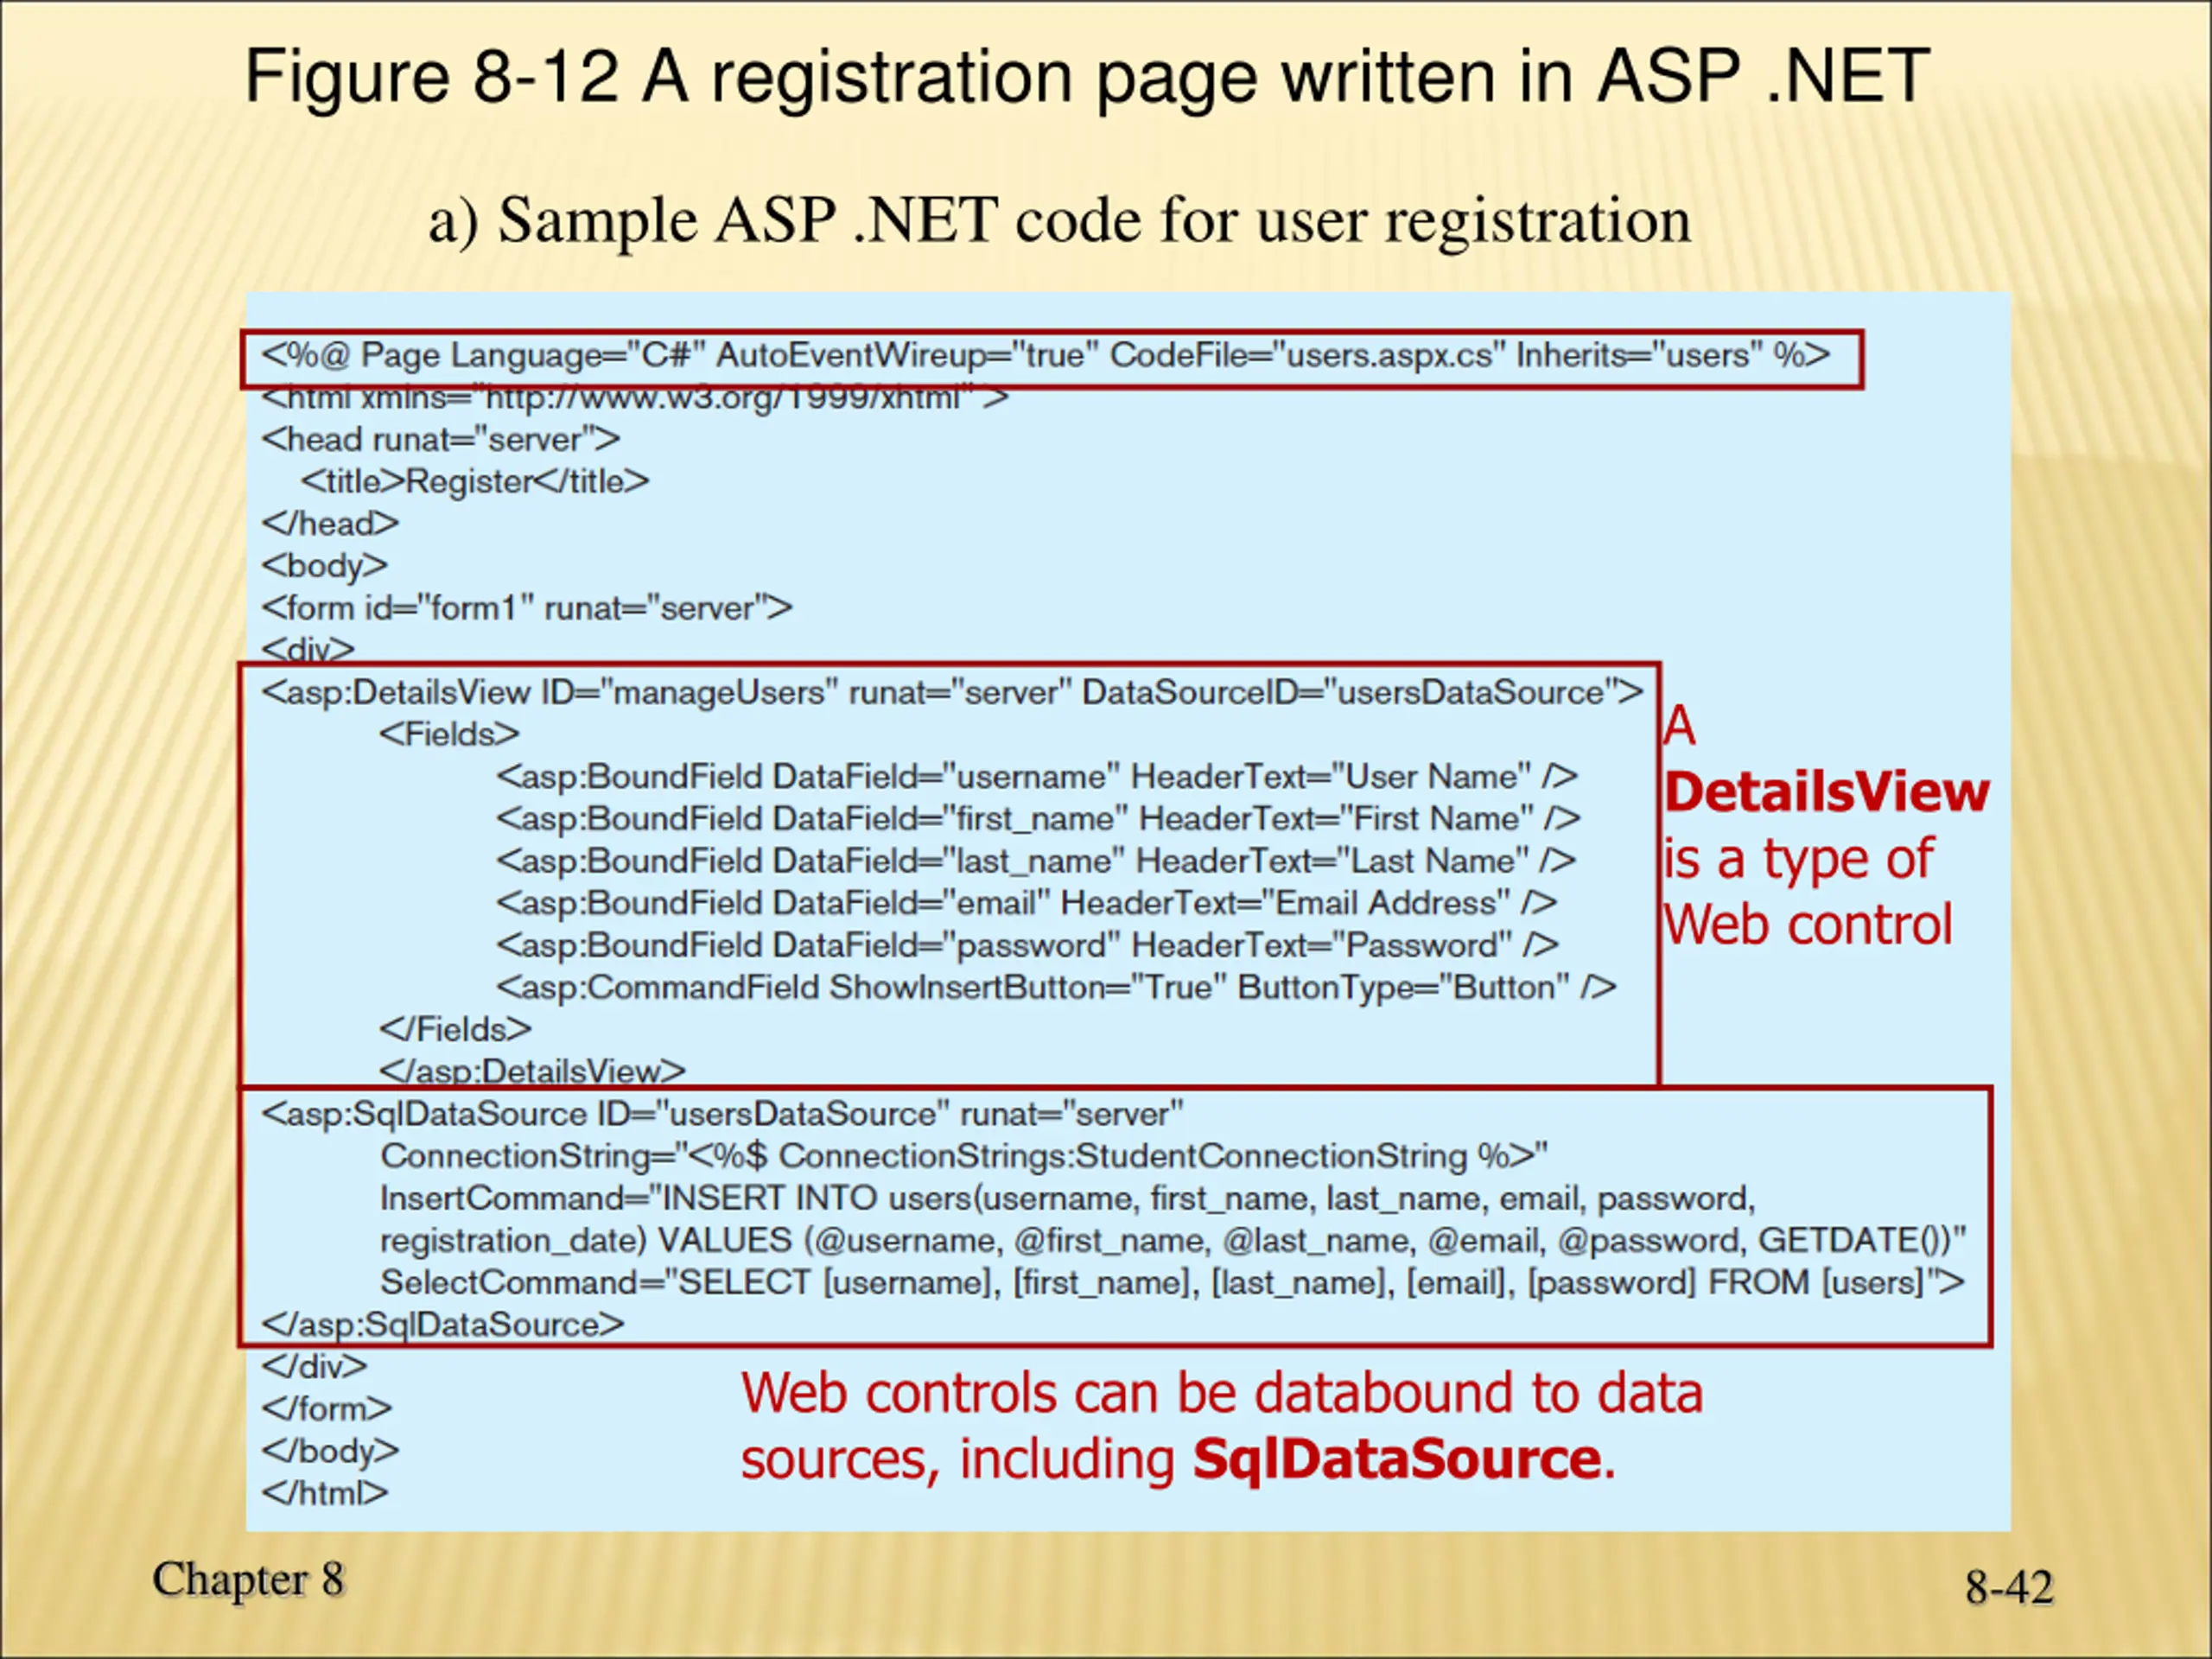Click the BoundField line with DataField="last_name"
The image size is (2212, 1659).
[x=1036, y=861]
